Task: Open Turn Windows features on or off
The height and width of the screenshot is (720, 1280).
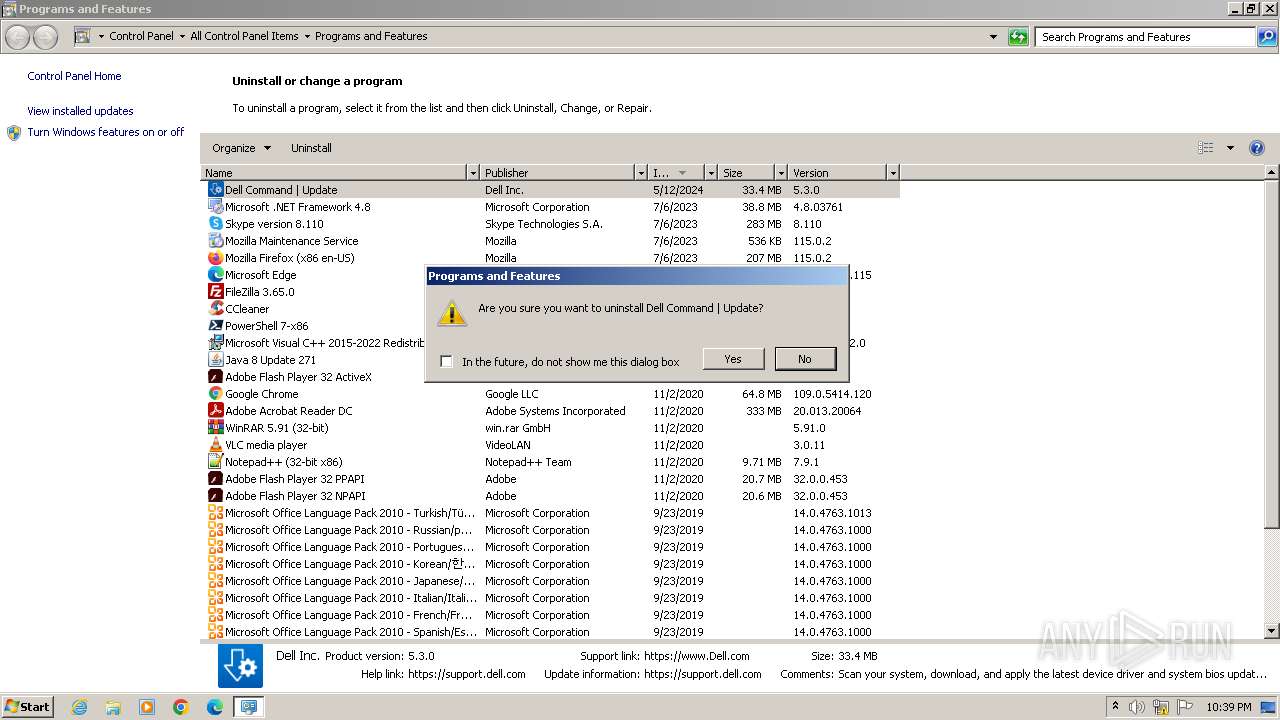Action: point(106,132)
